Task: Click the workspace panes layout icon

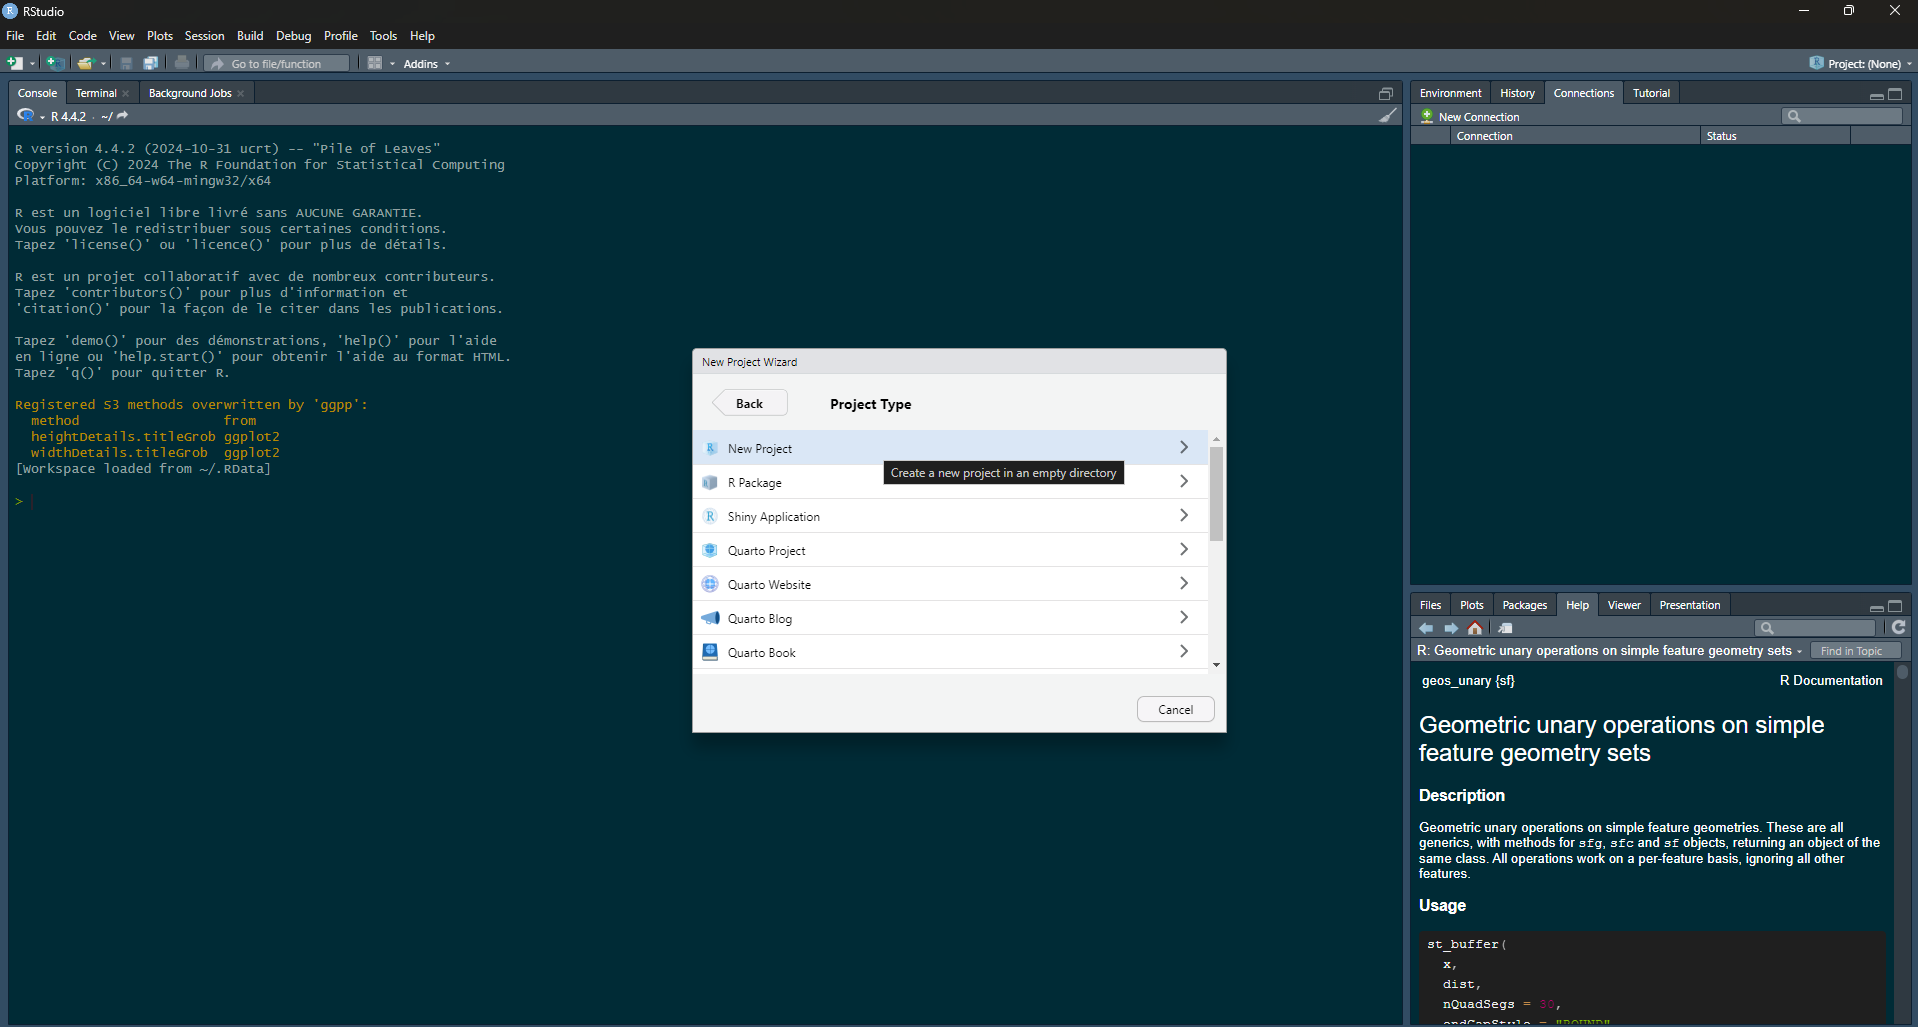Action: point(375,63)
